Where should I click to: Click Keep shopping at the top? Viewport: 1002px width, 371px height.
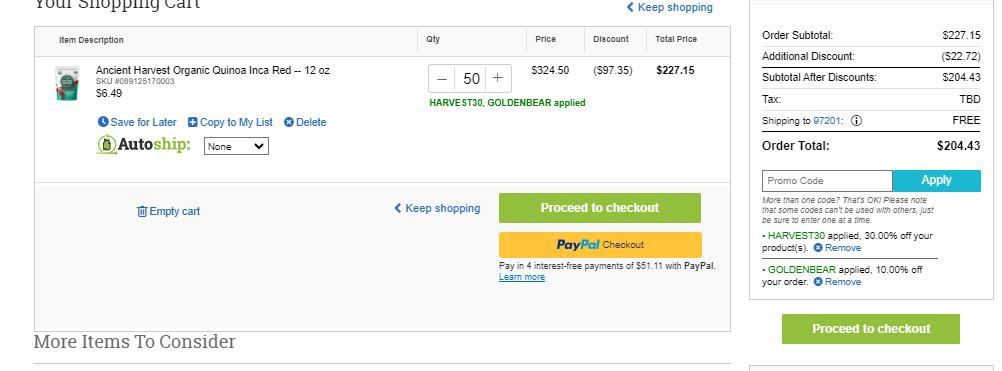[669, 8]
